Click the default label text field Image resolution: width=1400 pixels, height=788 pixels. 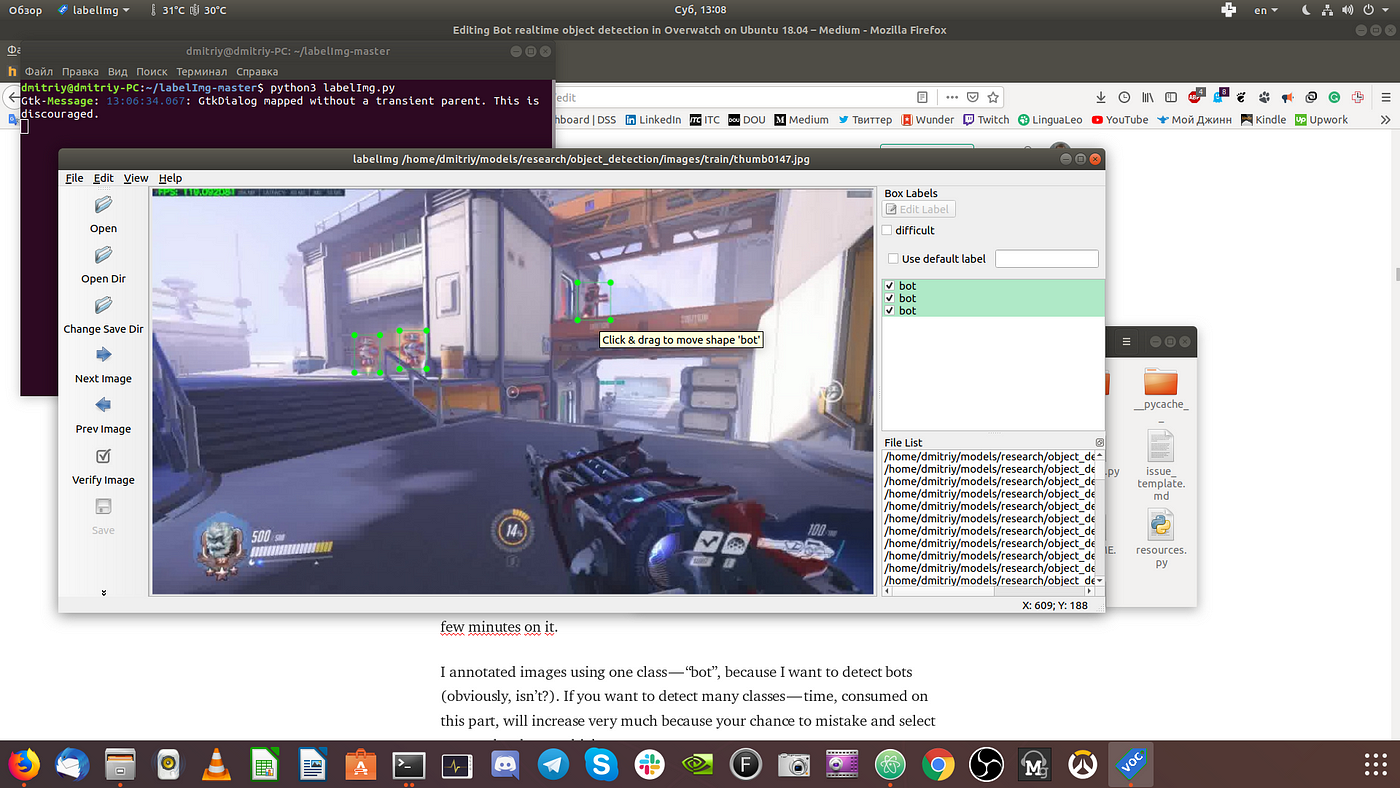(1047, 259)
